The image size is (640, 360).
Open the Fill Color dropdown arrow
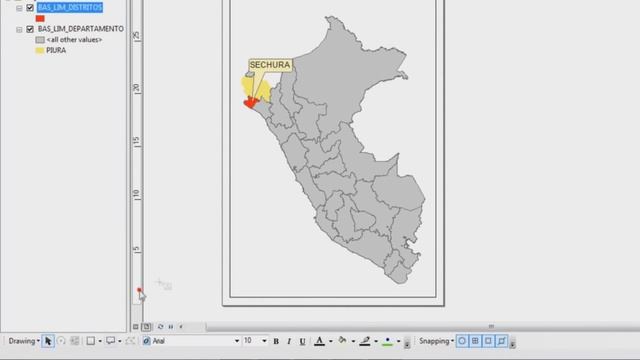(x=353, y=341)
